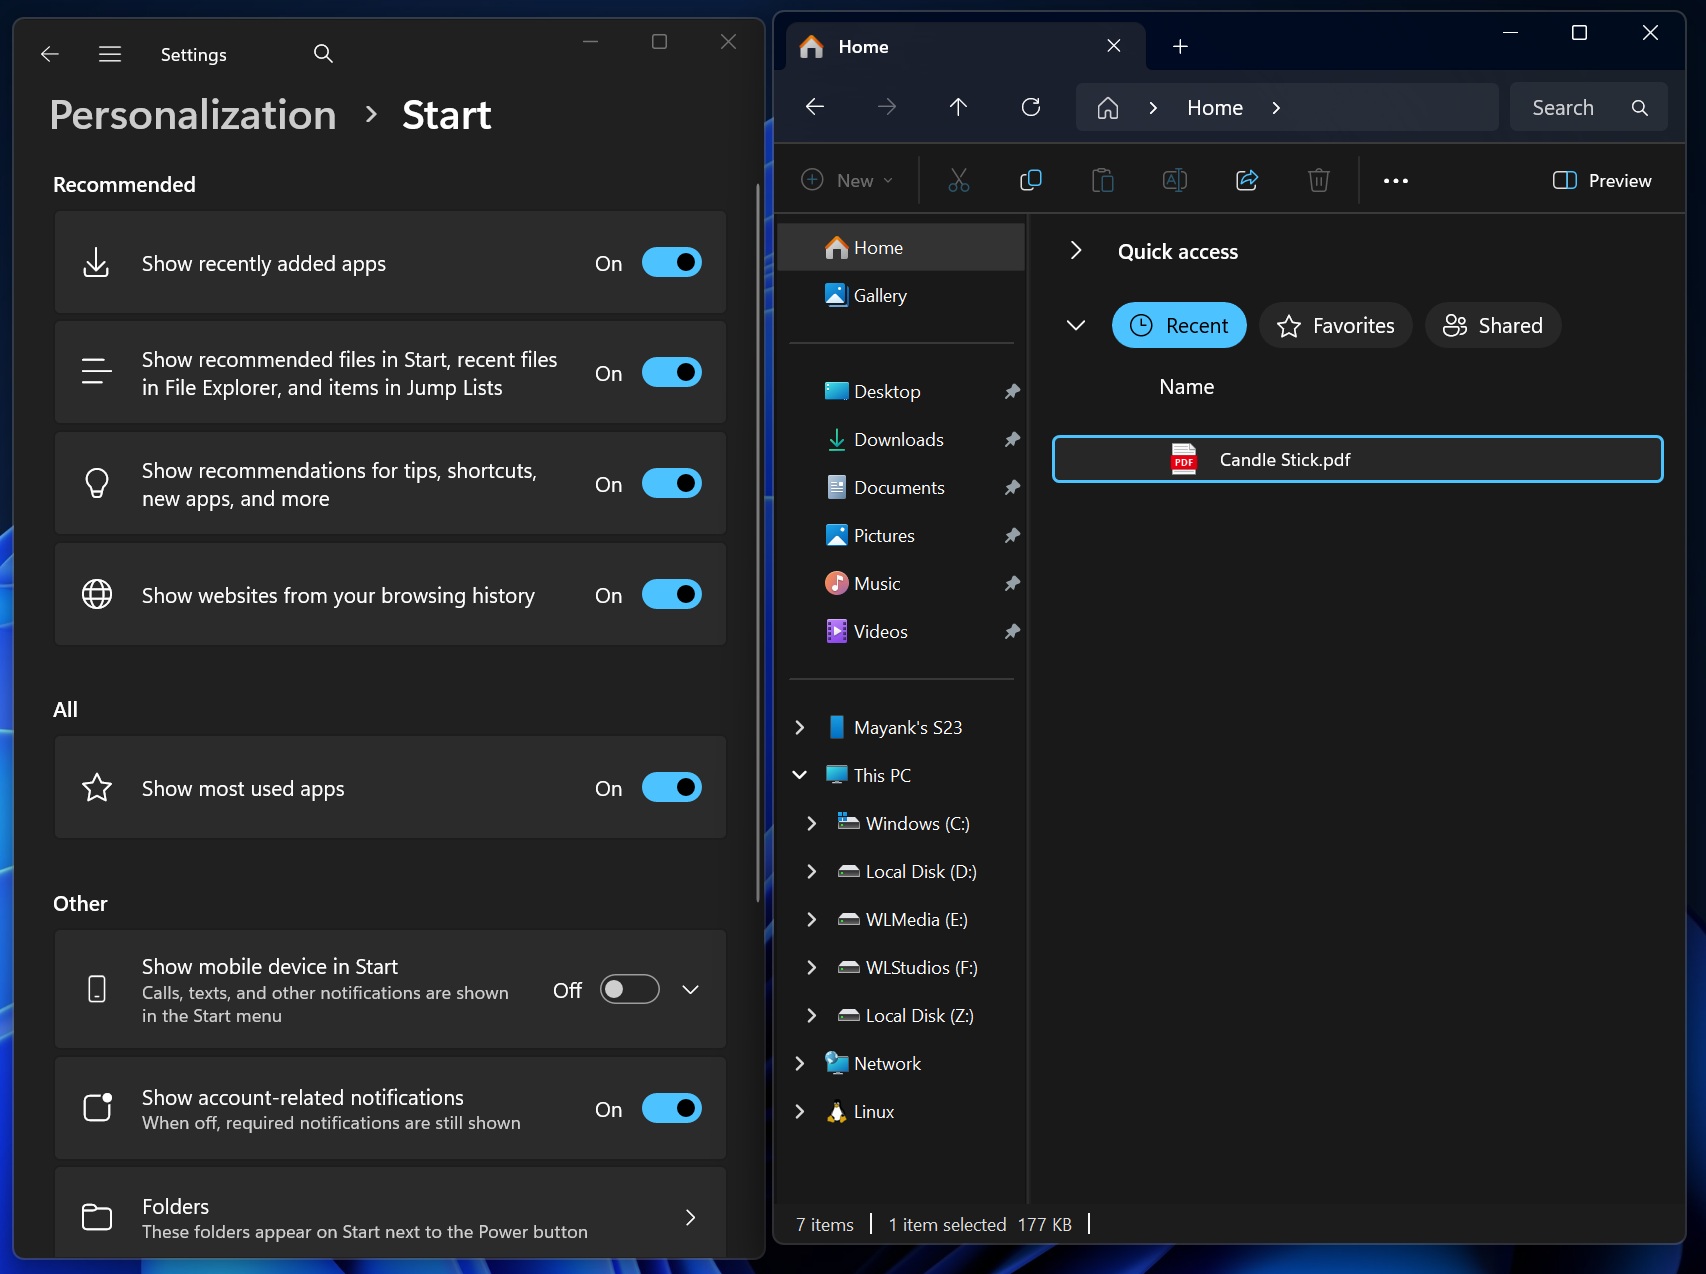
Task: Delete Candle Stick.pdf using toolbar icon
Action: click(1318, 180)
